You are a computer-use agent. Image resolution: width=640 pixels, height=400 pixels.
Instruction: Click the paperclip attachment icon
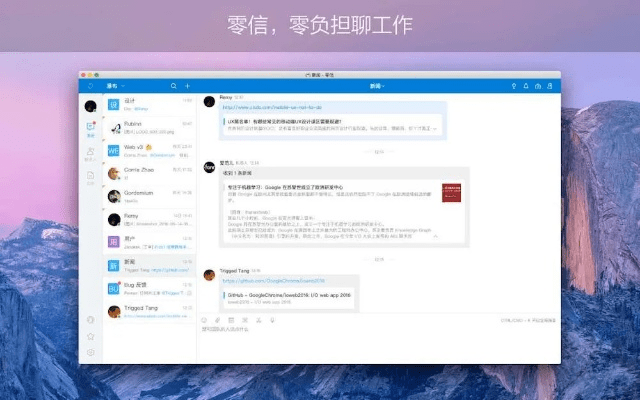(218, 320)
